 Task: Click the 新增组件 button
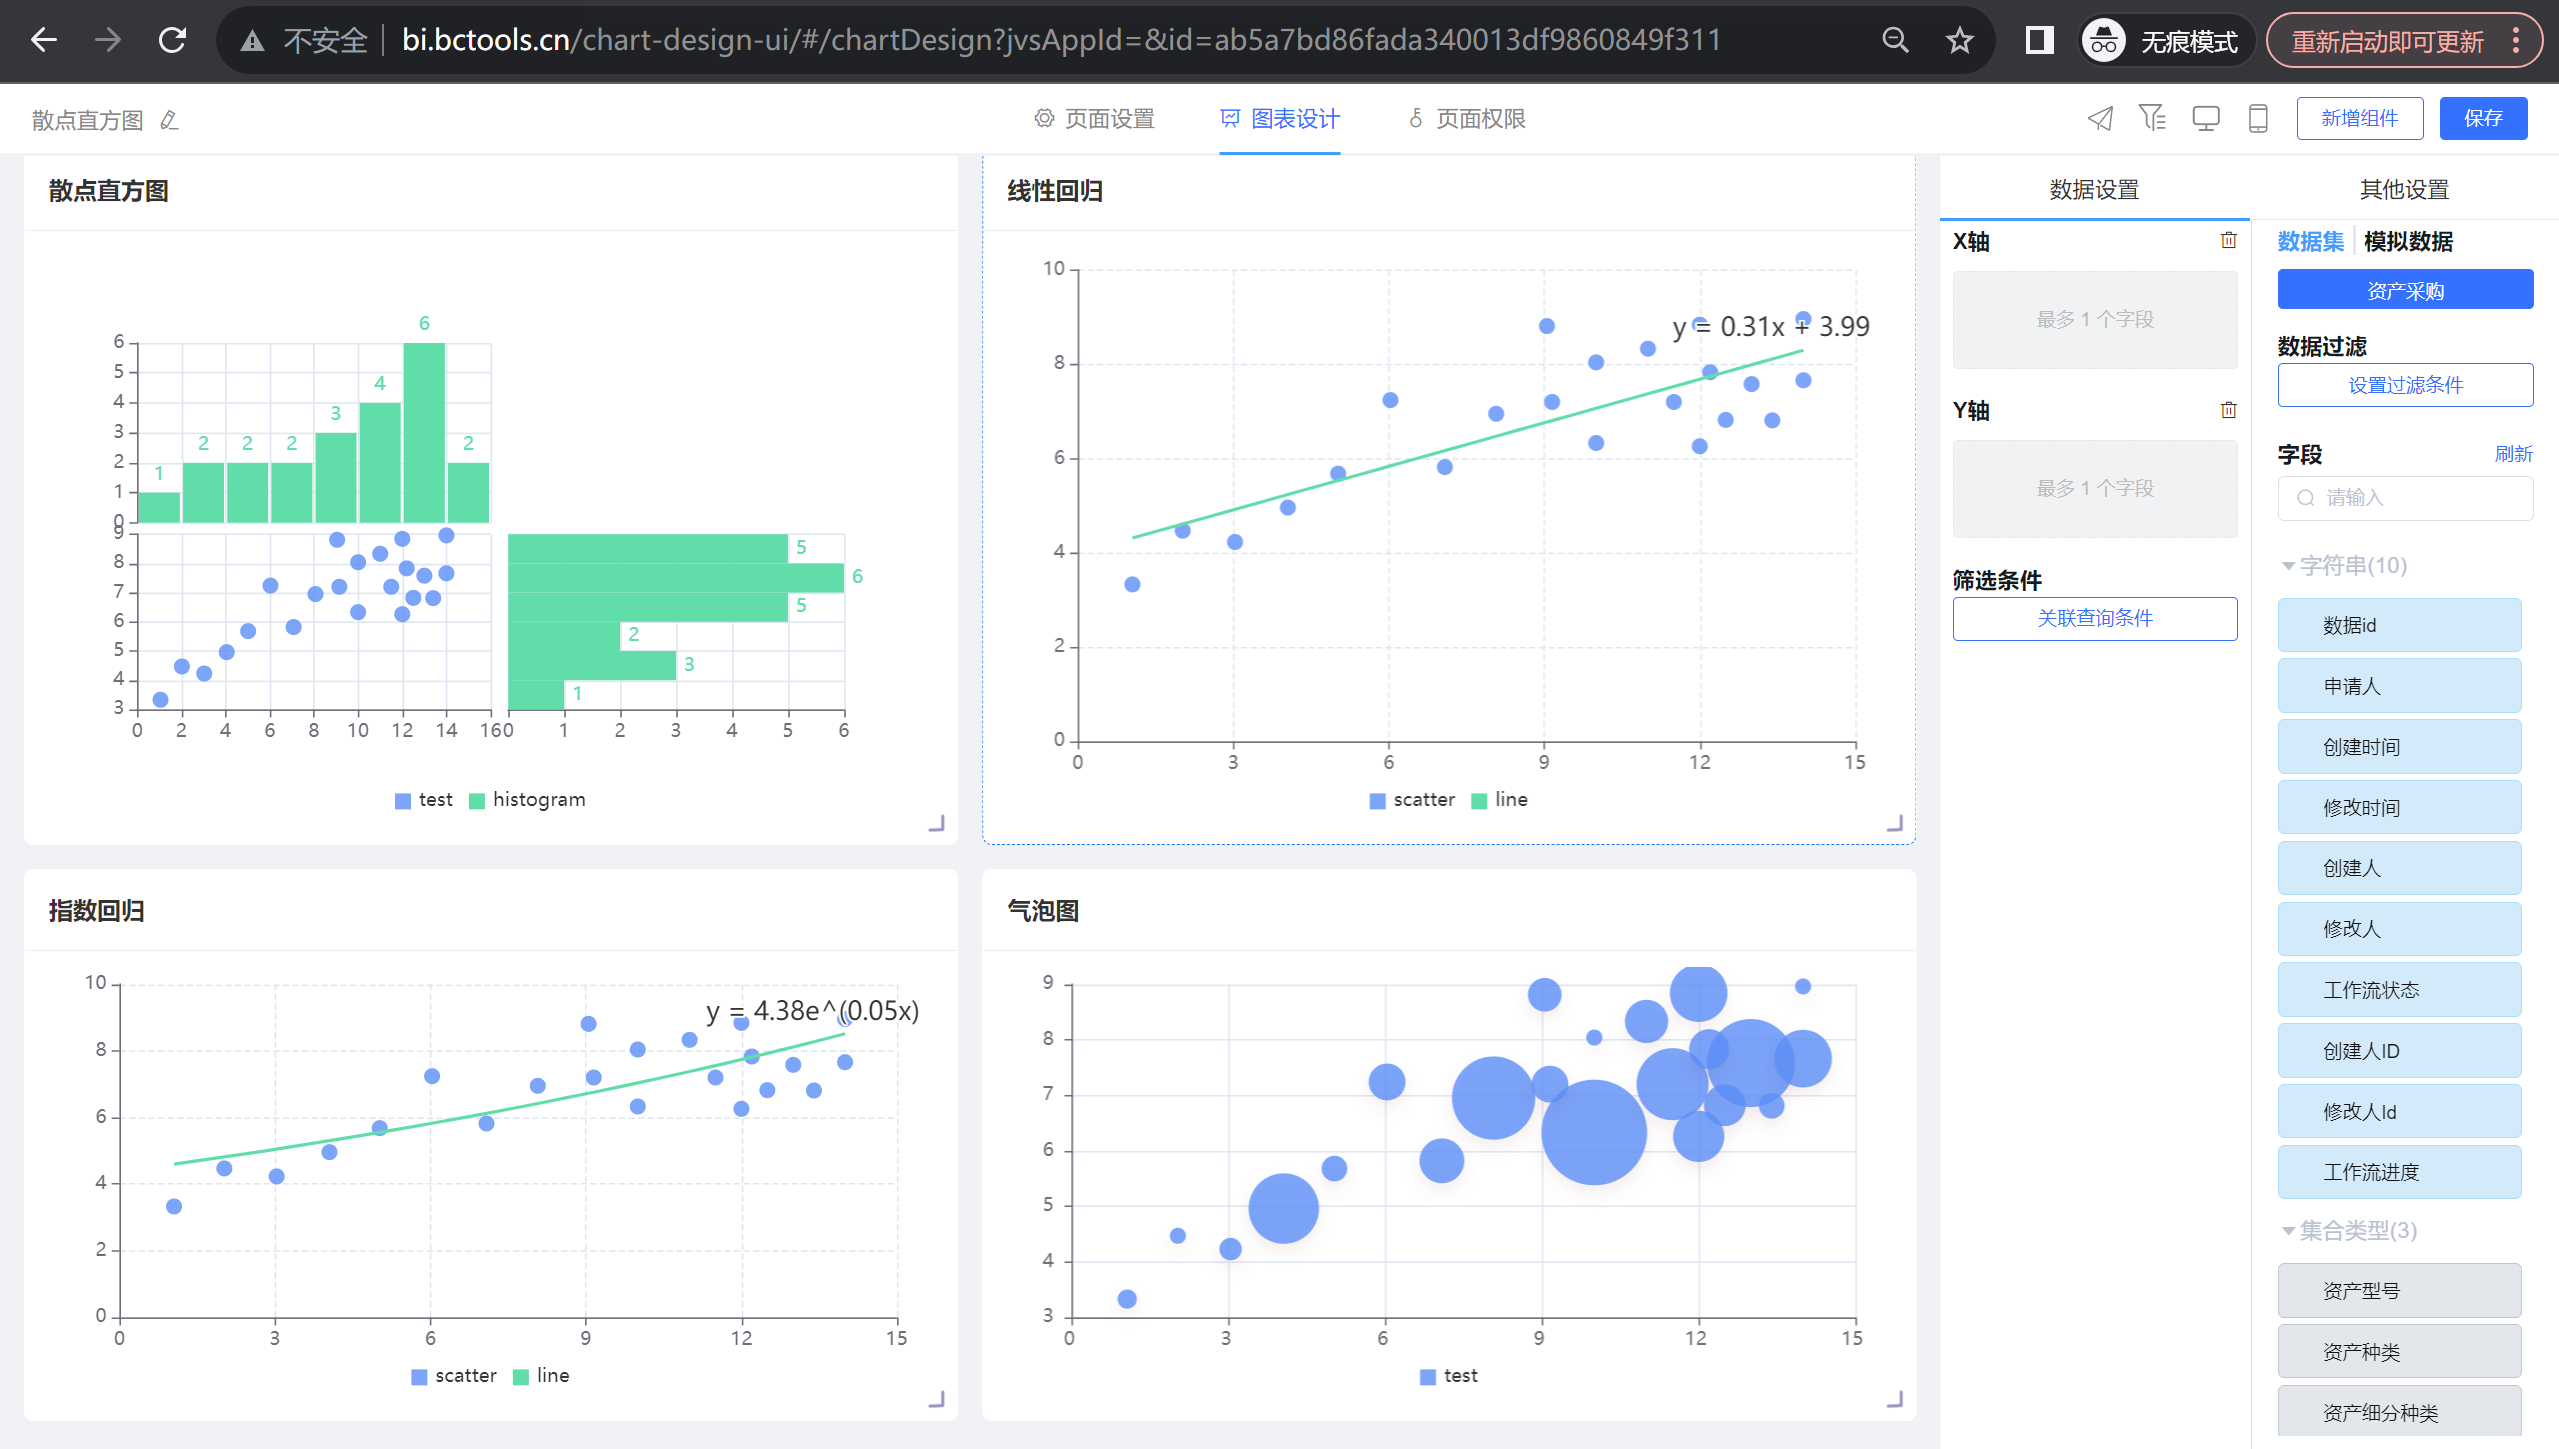tap(2358, 119)
